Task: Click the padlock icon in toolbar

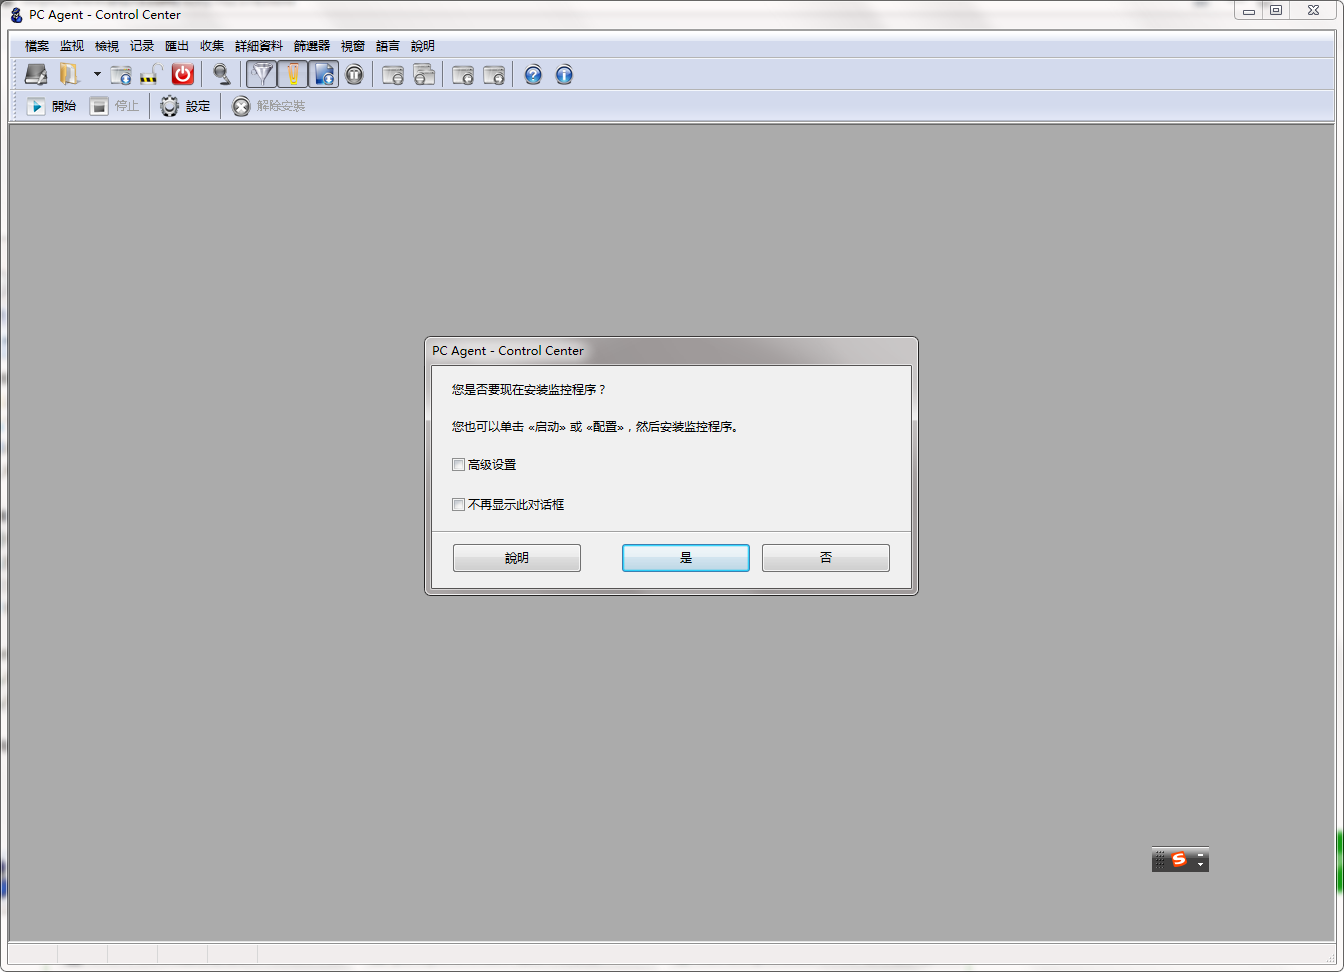Action: (151, 75)
